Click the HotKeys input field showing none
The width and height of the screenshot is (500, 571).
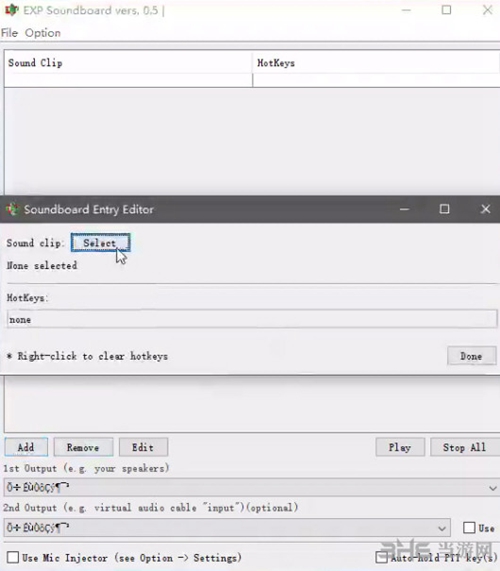coord(252,319)
